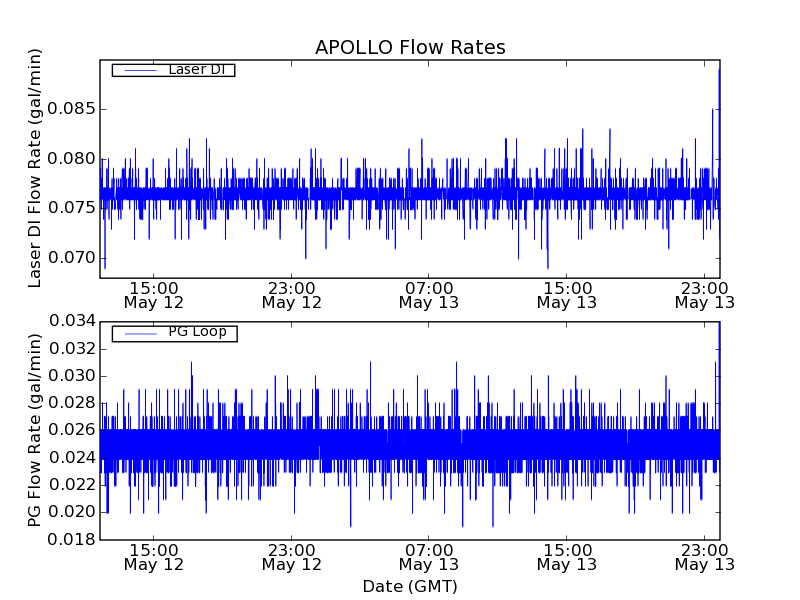Click the blue line sample in PG Loop legend
The width and height of the screenshot is (800, 600).
[138, 333]
